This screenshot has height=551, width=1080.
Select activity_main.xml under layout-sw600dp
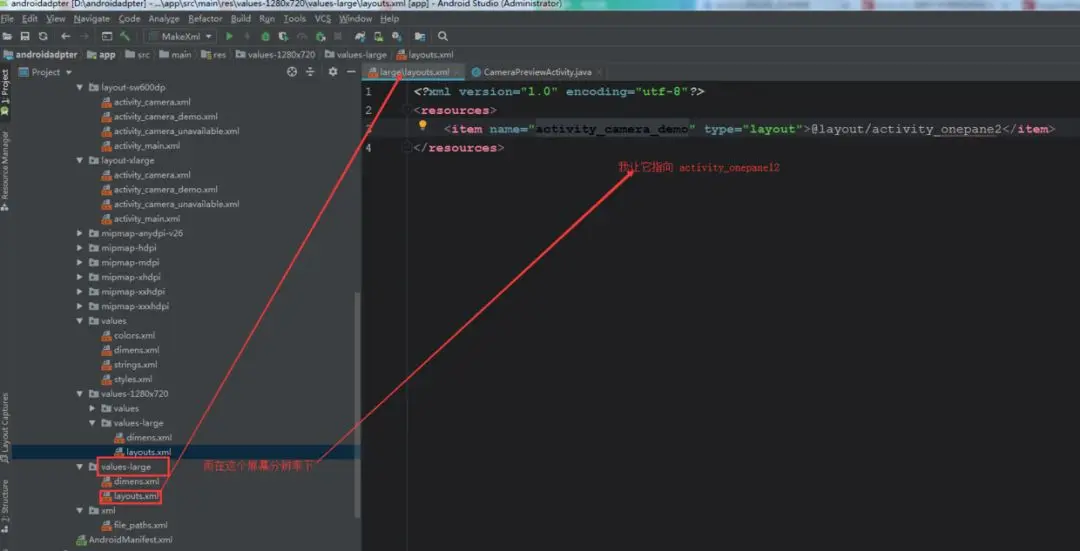pos(141,146)
